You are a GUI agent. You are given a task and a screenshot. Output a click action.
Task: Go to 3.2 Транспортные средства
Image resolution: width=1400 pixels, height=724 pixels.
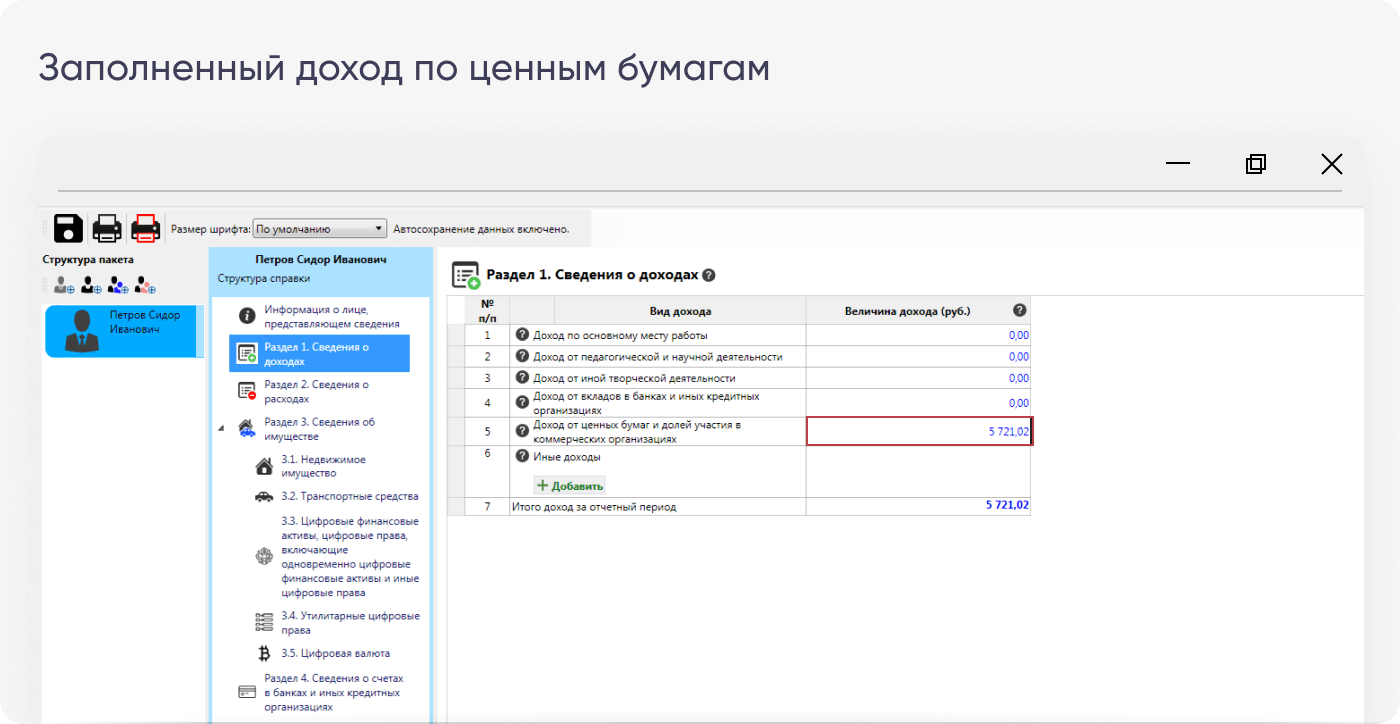[x=349, y=496]
